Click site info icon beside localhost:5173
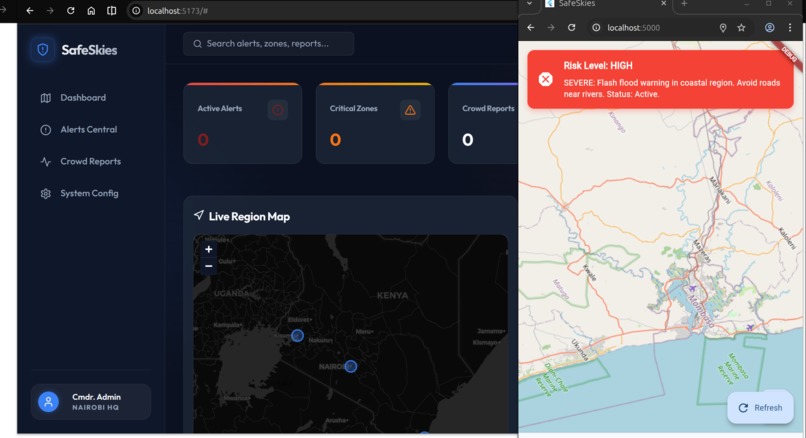 pyautogui.click(x=136, y=11)
